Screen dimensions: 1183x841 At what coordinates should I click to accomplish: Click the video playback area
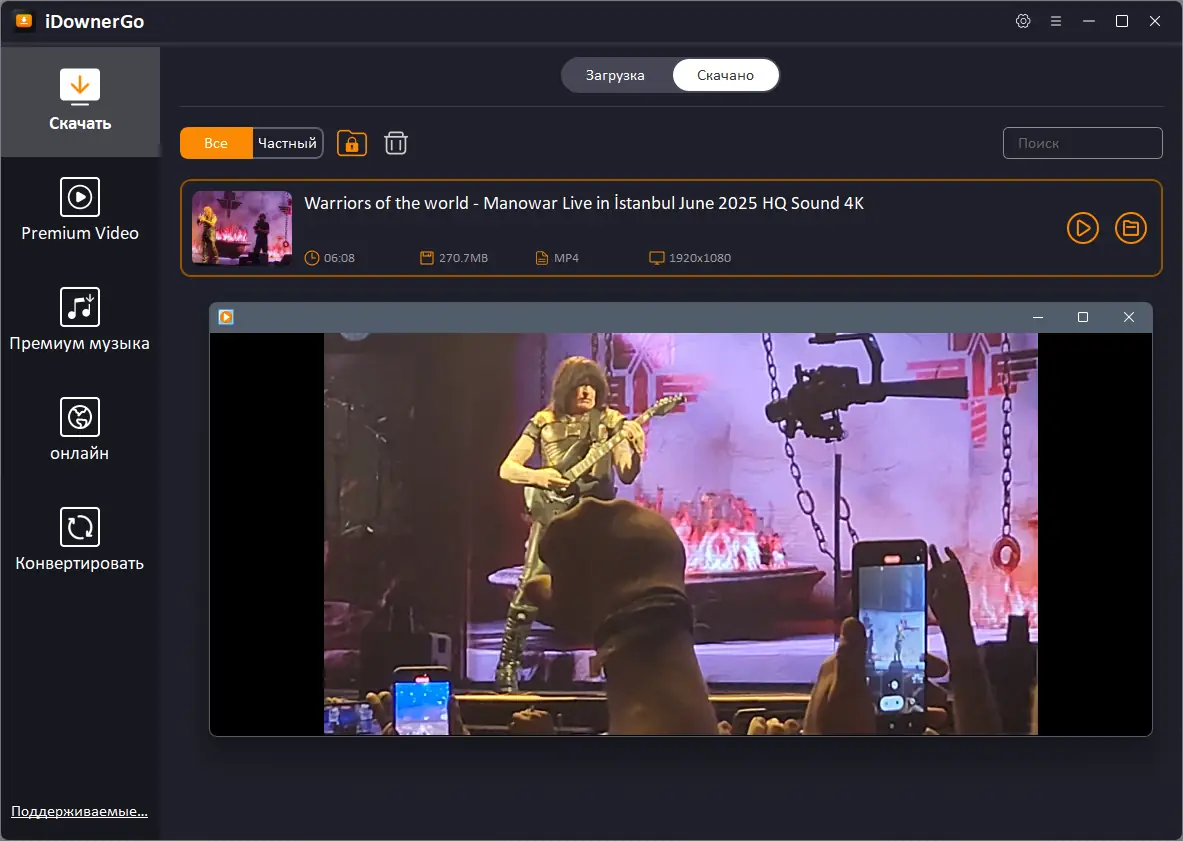tap(681, 534)
